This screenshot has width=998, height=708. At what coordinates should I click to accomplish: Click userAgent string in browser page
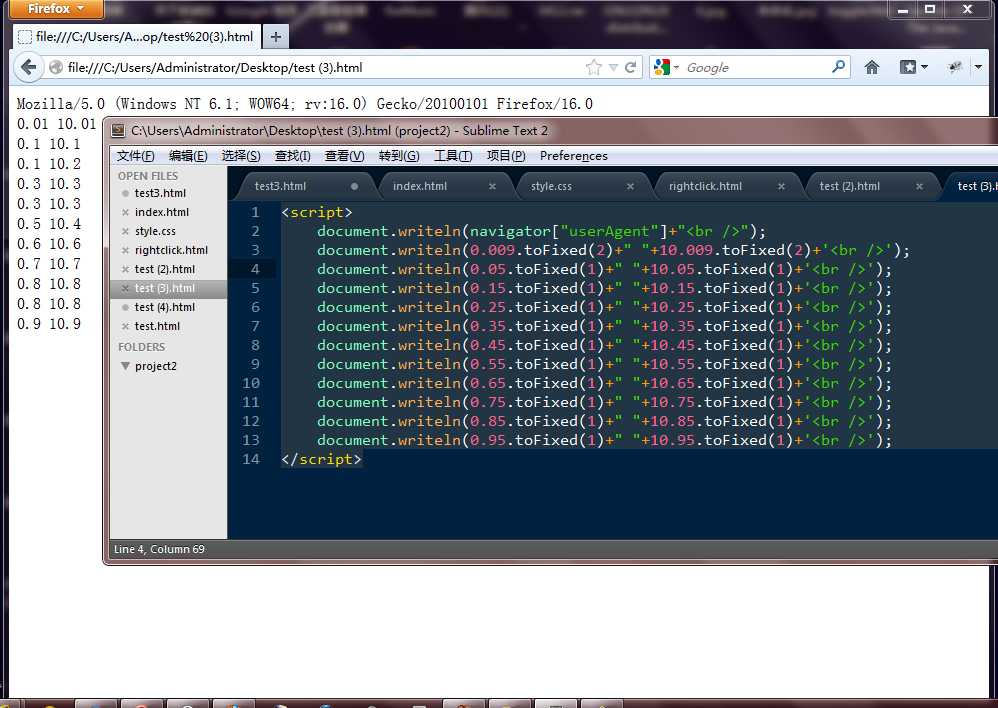pyautogui.click(x=304, y=104)
